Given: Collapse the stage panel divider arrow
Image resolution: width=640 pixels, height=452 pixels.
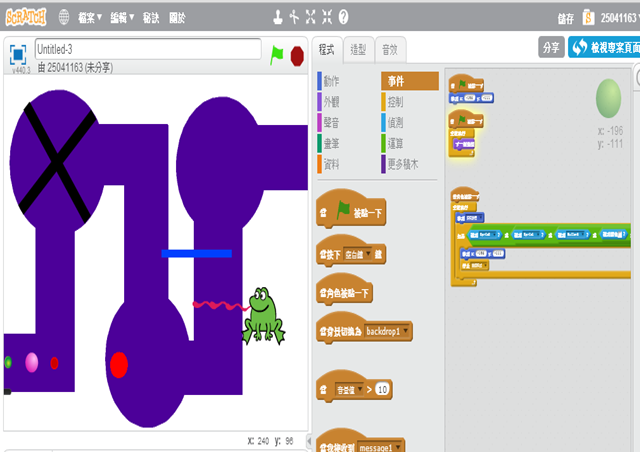Looking at the screenshot, I should pos(309,441).
